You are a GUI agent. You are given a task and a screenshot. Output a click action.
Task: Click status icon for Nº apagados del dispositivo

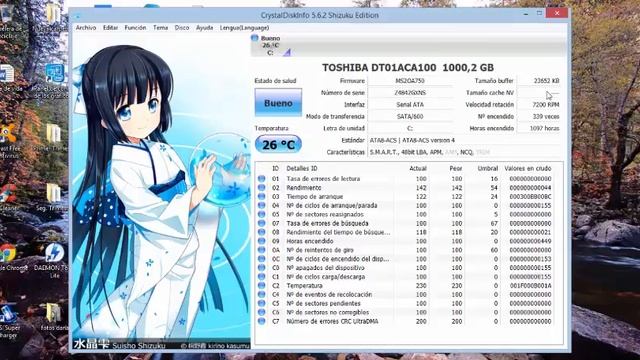262,268
